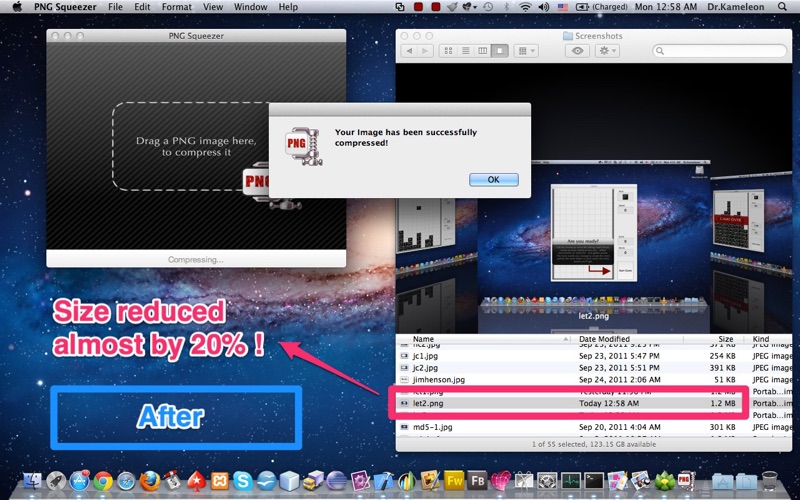This screenshot has height=500, width=800.
Task: Open XAMPP orange icon in Dock
Action: coord(219,480)
